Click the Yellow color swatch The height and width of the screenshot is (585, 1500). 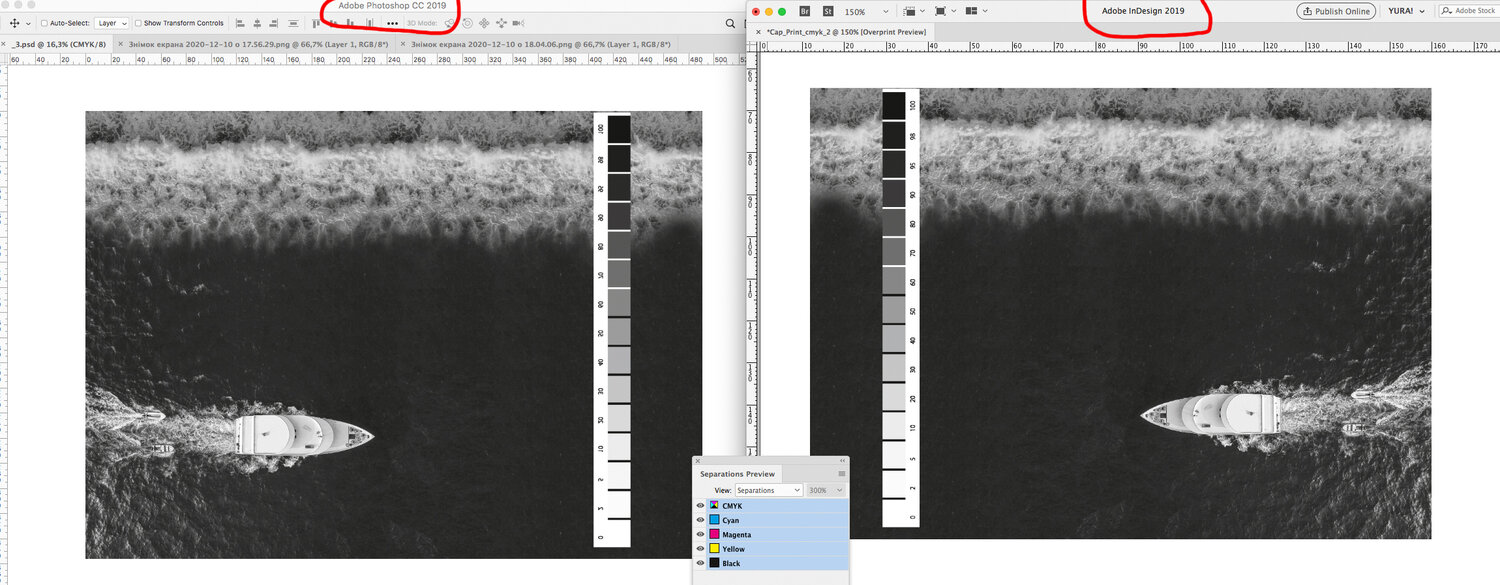coord(714,549)
